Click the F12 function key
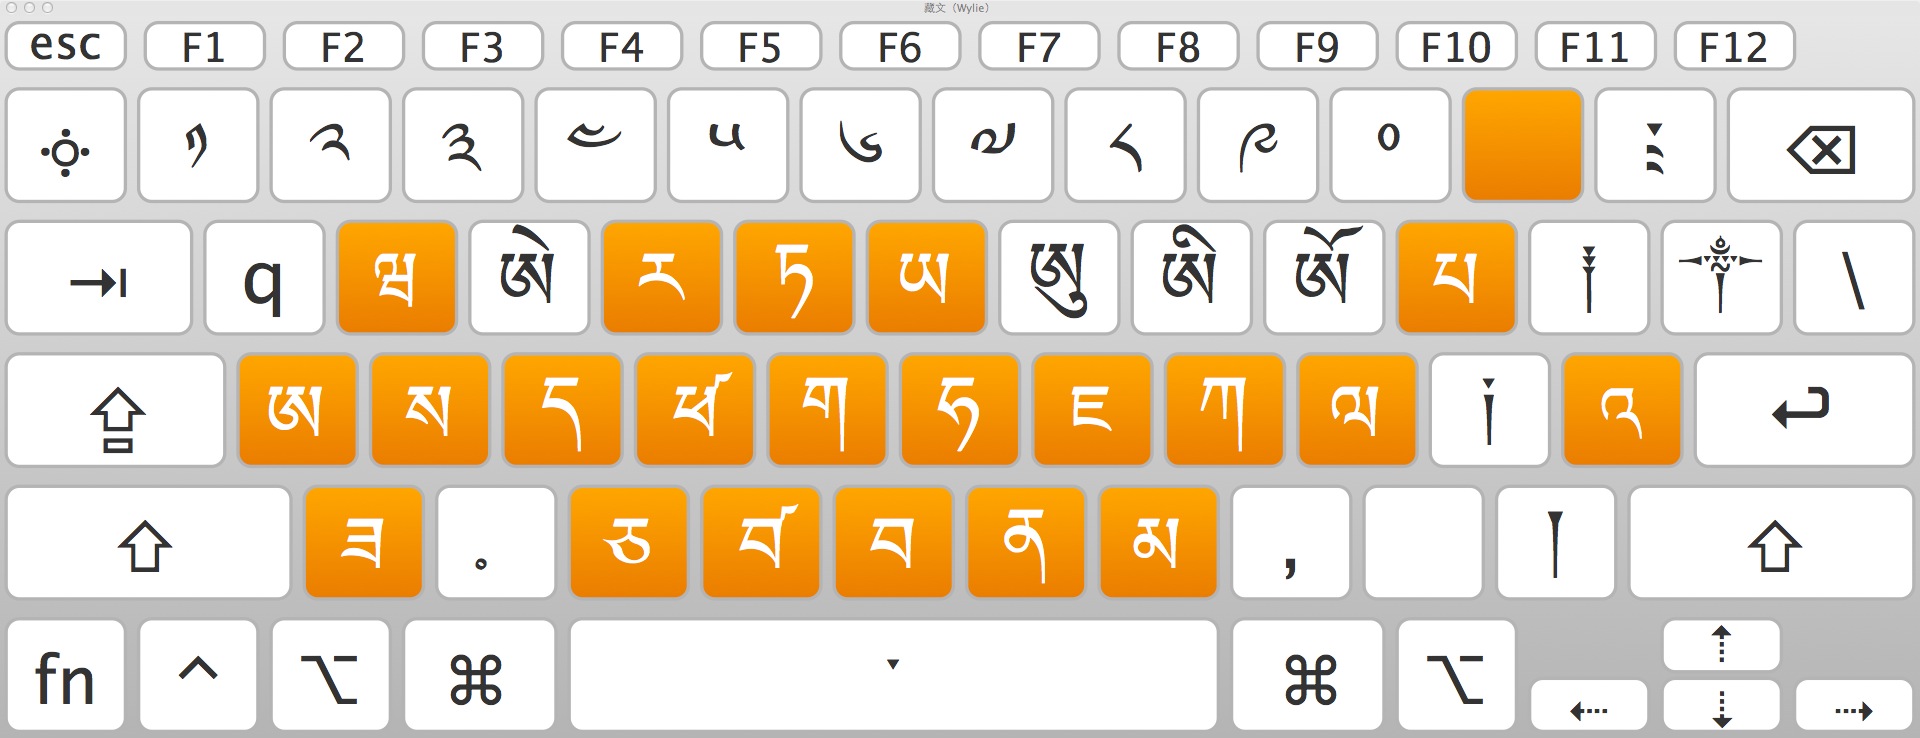Viewport: 1920px width, 738px height. [1734, 46]
